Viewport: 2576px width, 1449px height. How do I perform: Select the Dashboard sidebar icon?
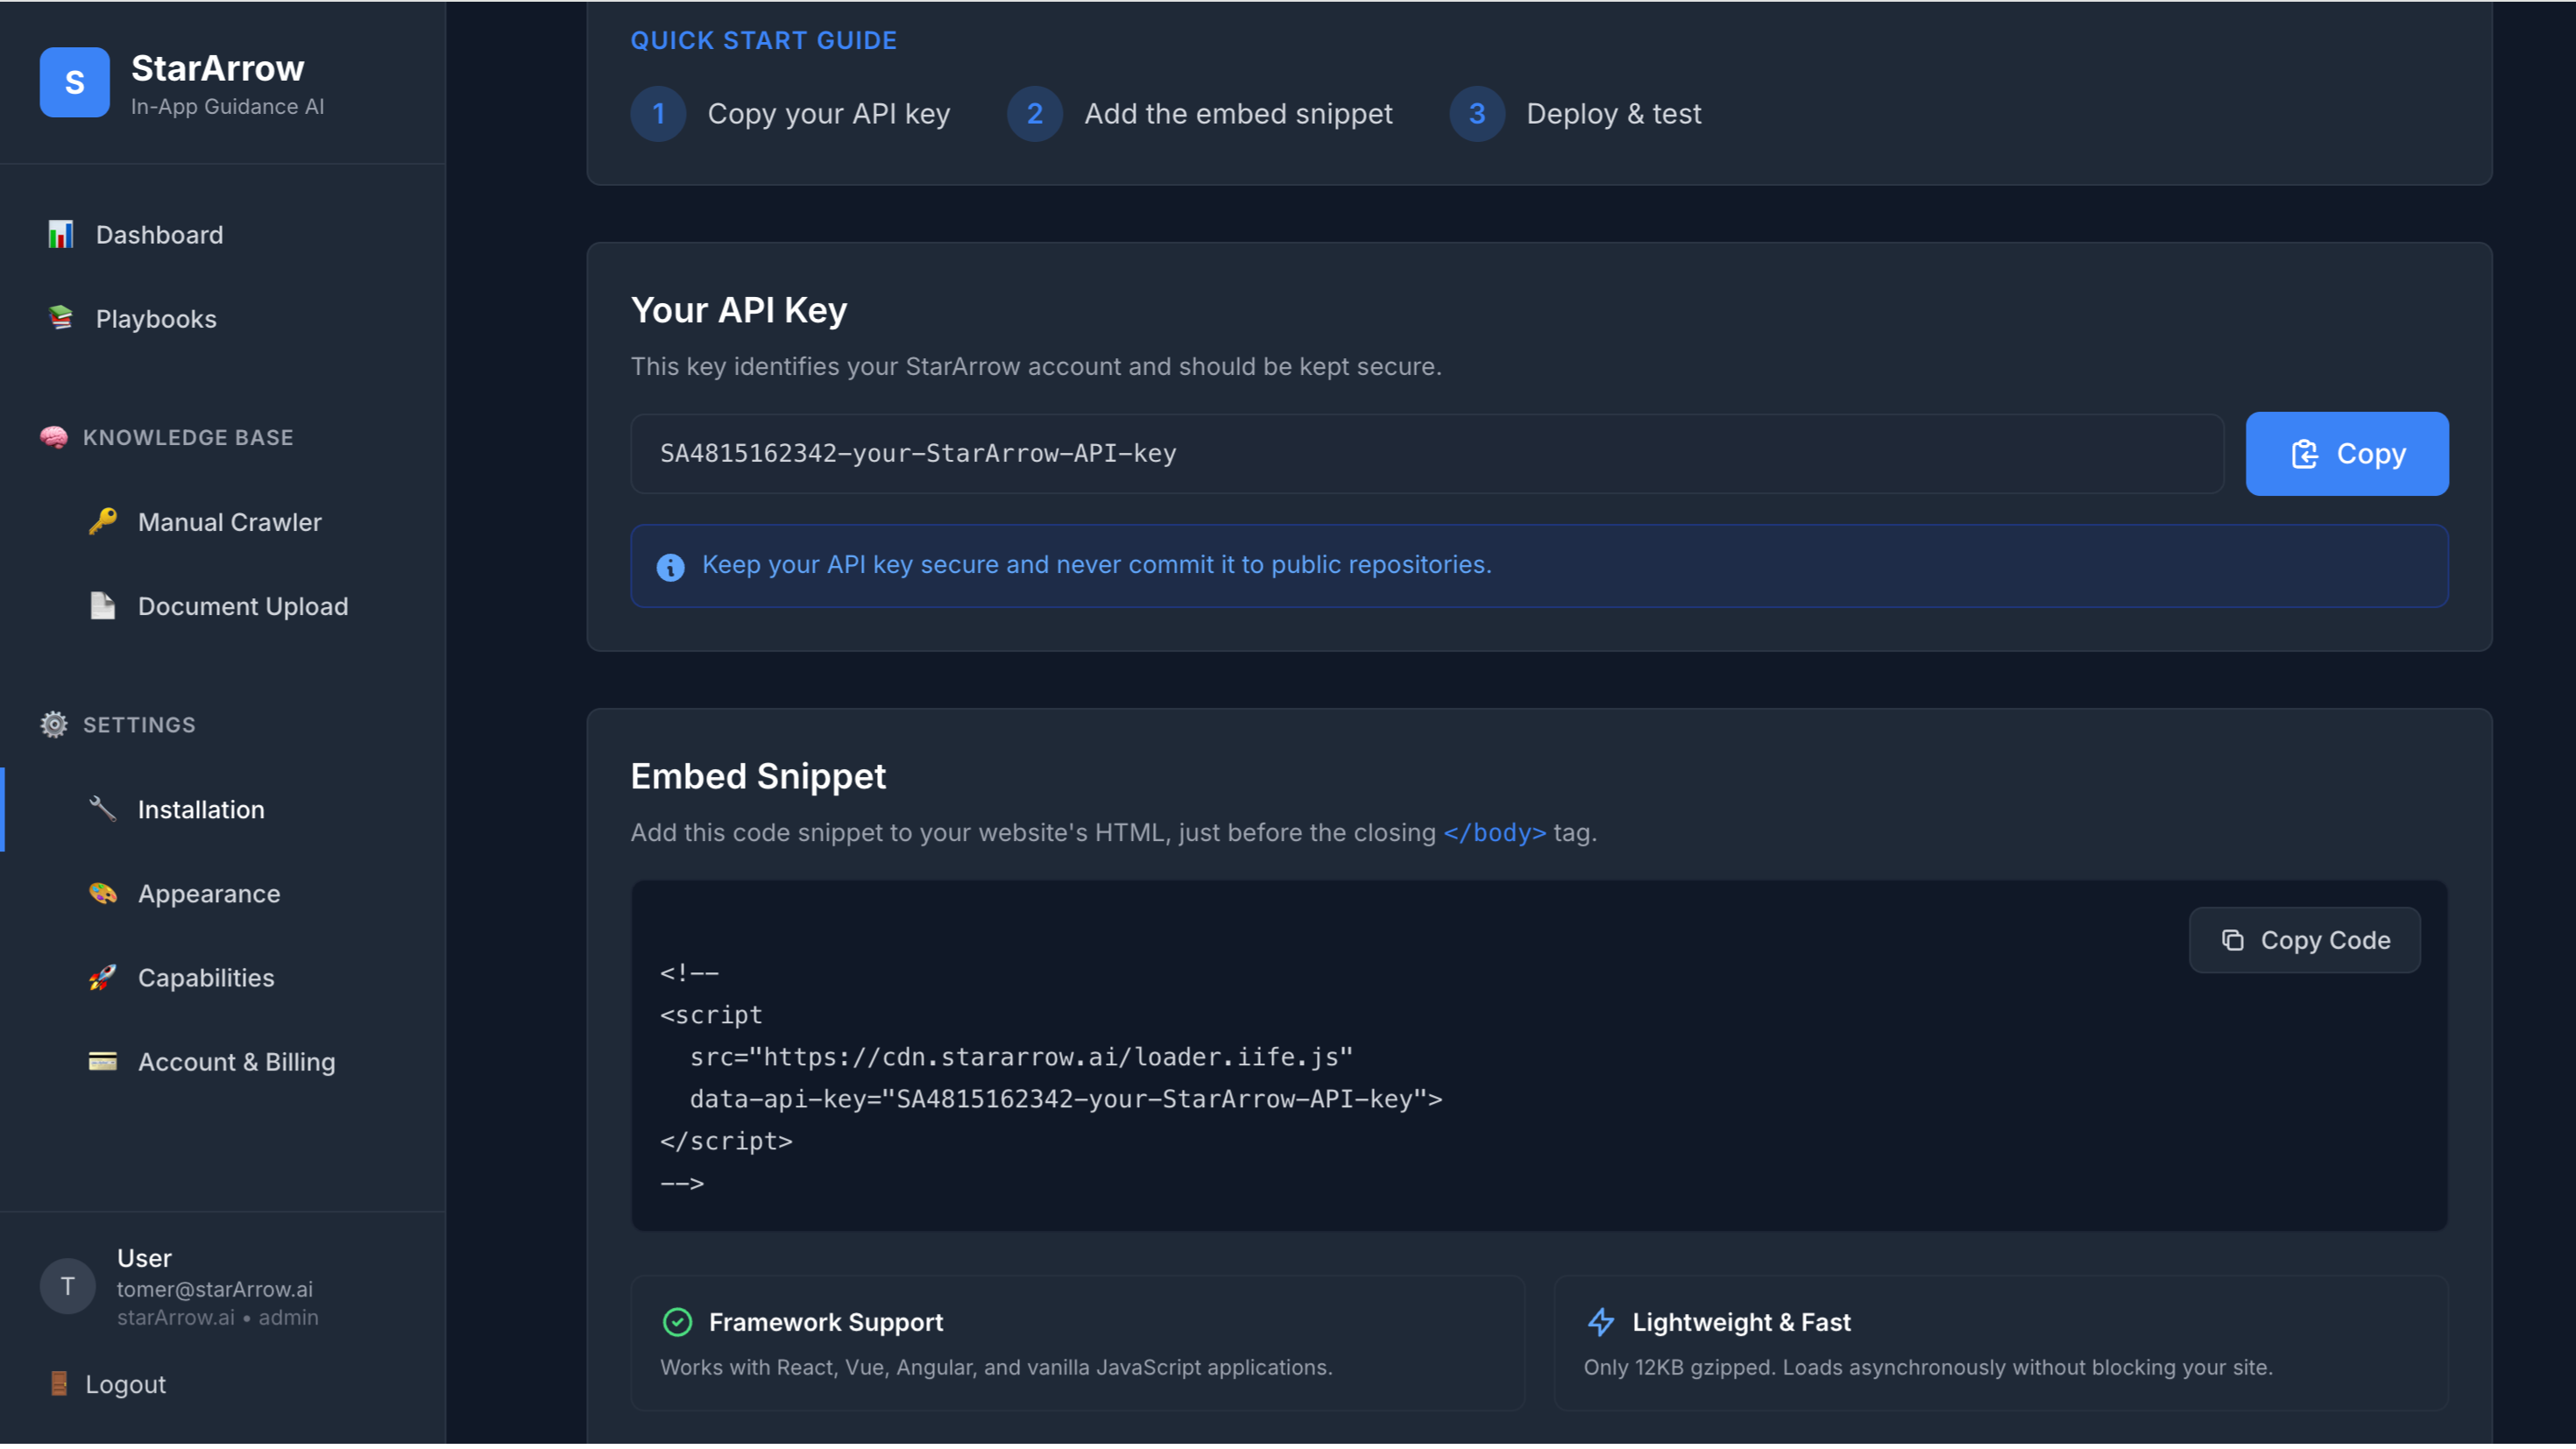coord(61,234)
